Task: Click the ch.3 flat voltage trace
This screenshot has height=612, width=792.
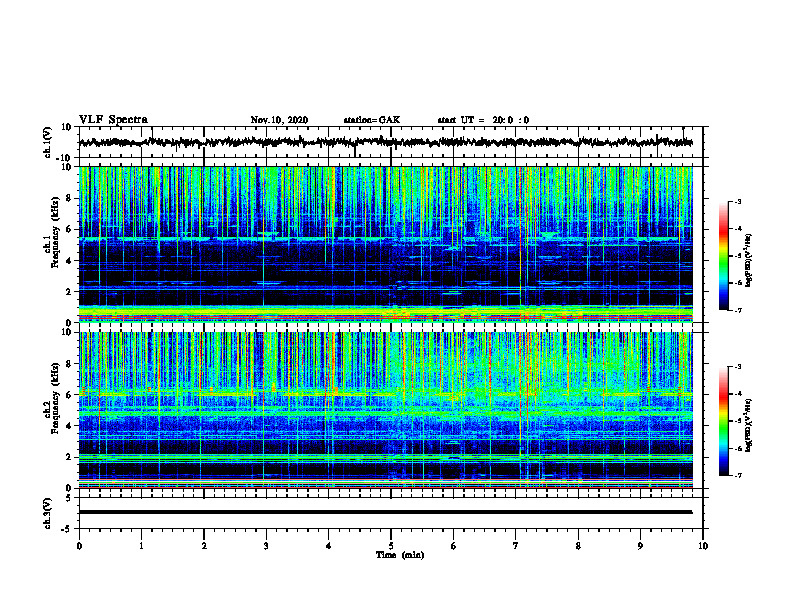Action: click(x=385, y=512)
